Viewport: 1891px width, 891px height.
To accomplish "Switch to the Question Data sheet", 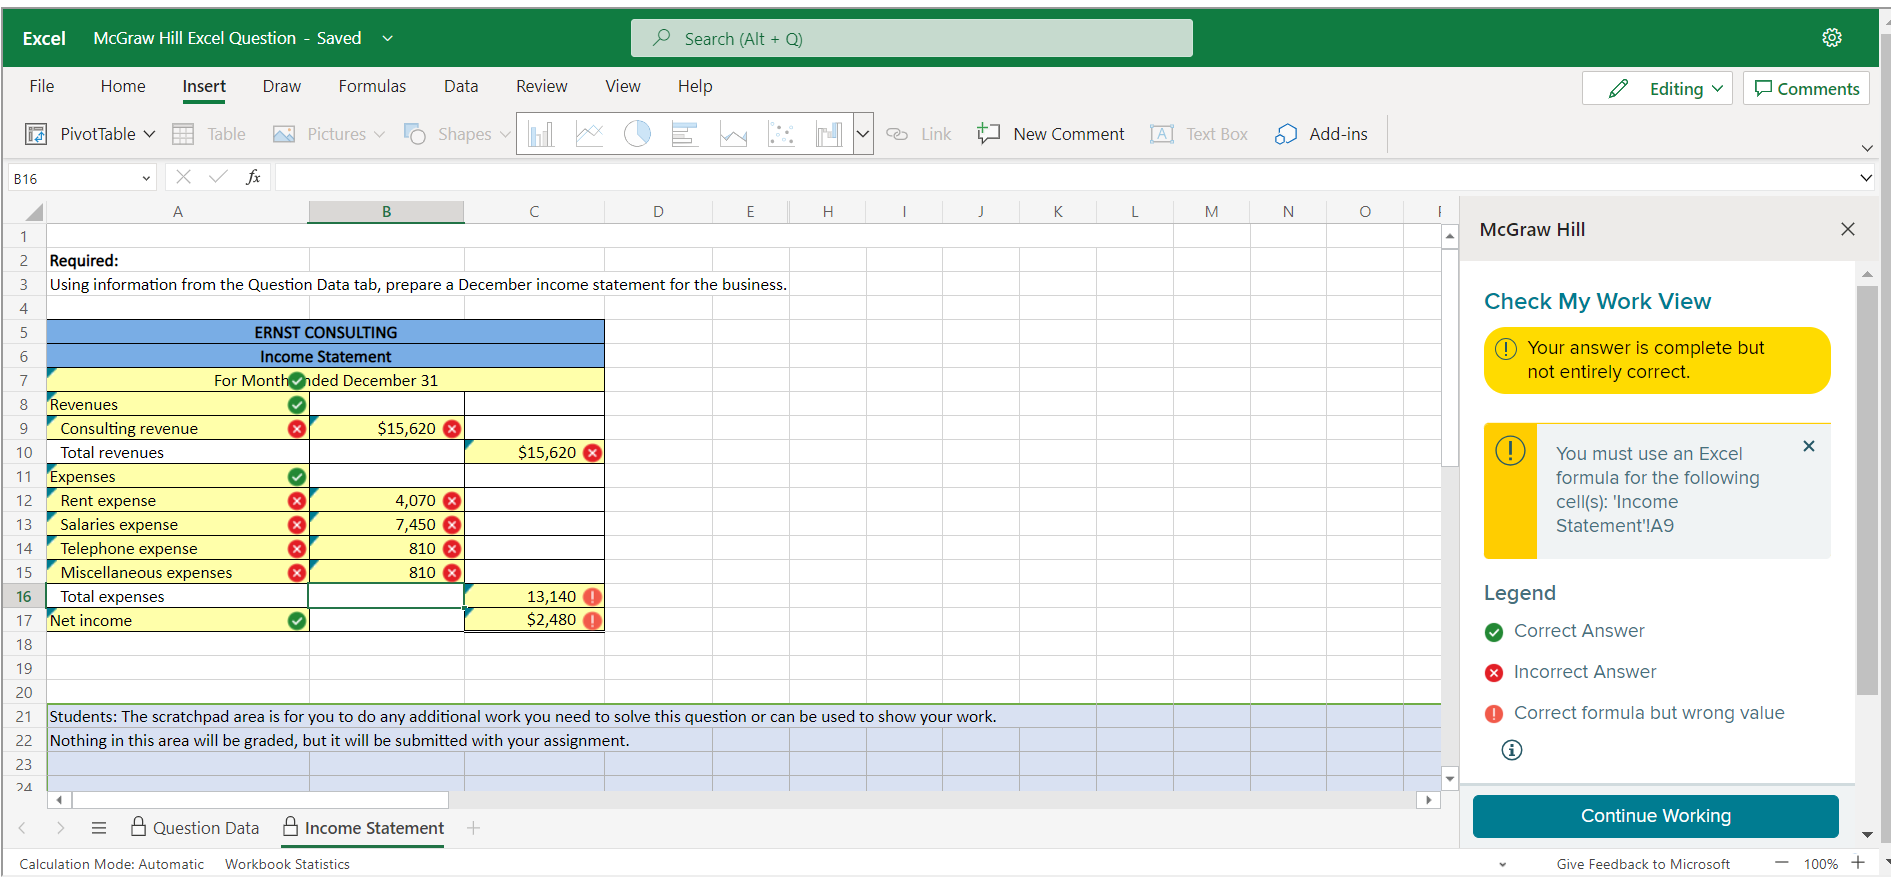I will [195, 828].
